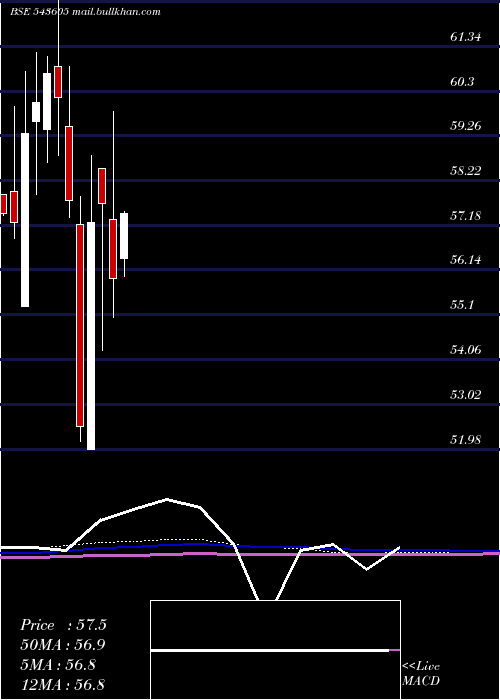Click the 61.34 price axis label

tap(466, 37)
